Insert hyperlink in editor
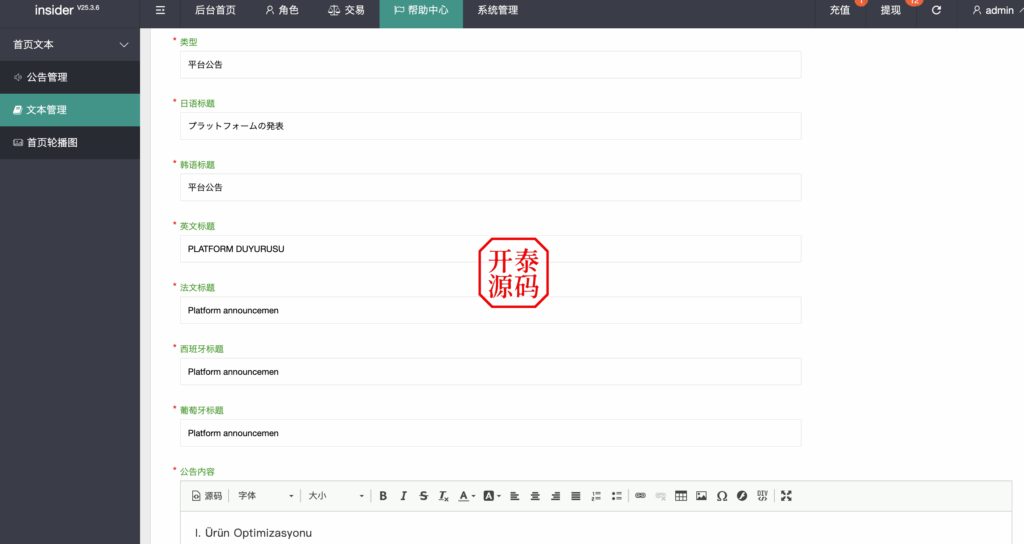This screenshot has width=1024, height=544. tap(640, 496)
